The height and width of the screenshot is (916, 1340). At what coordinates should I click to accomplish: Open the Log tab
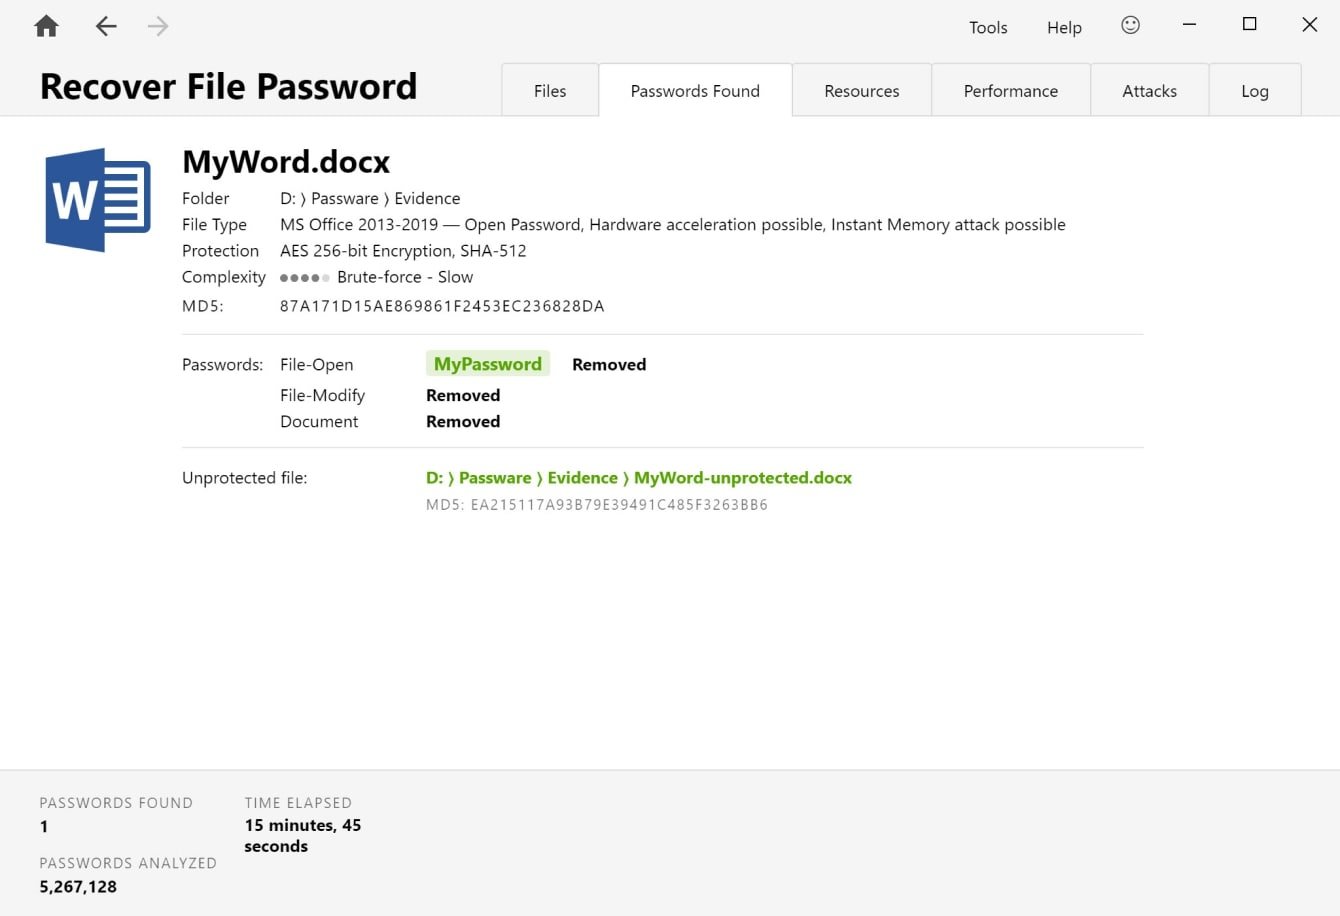point(1254,91)
